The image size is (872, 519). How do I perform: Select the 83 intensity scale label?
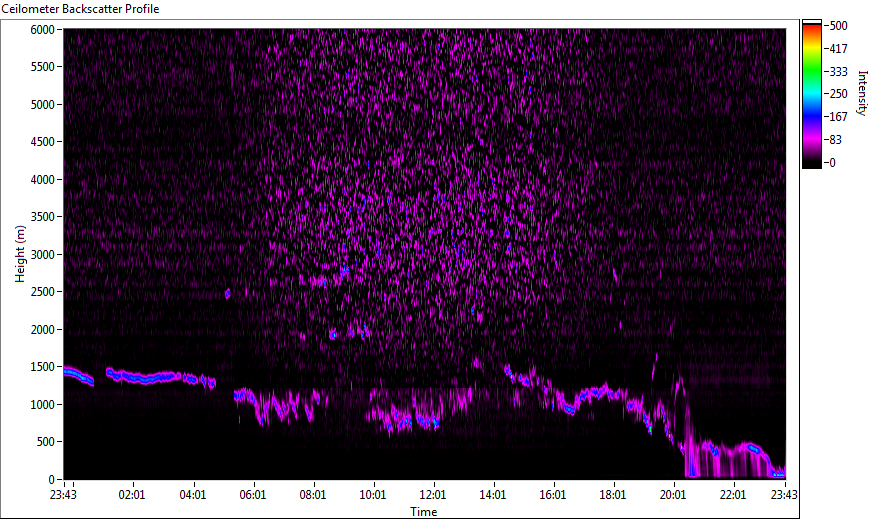(x=835, y=140)
